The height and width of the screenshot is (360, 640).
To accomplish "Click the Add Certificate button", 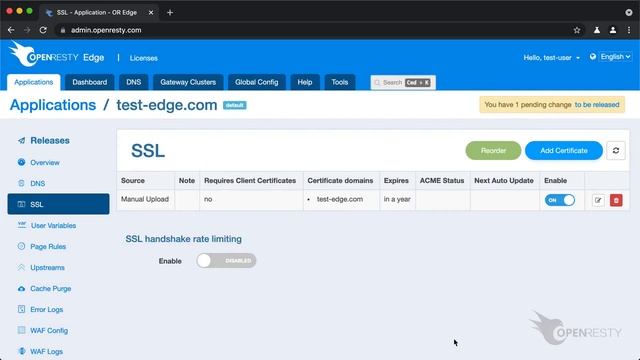I will pos(564,151).
